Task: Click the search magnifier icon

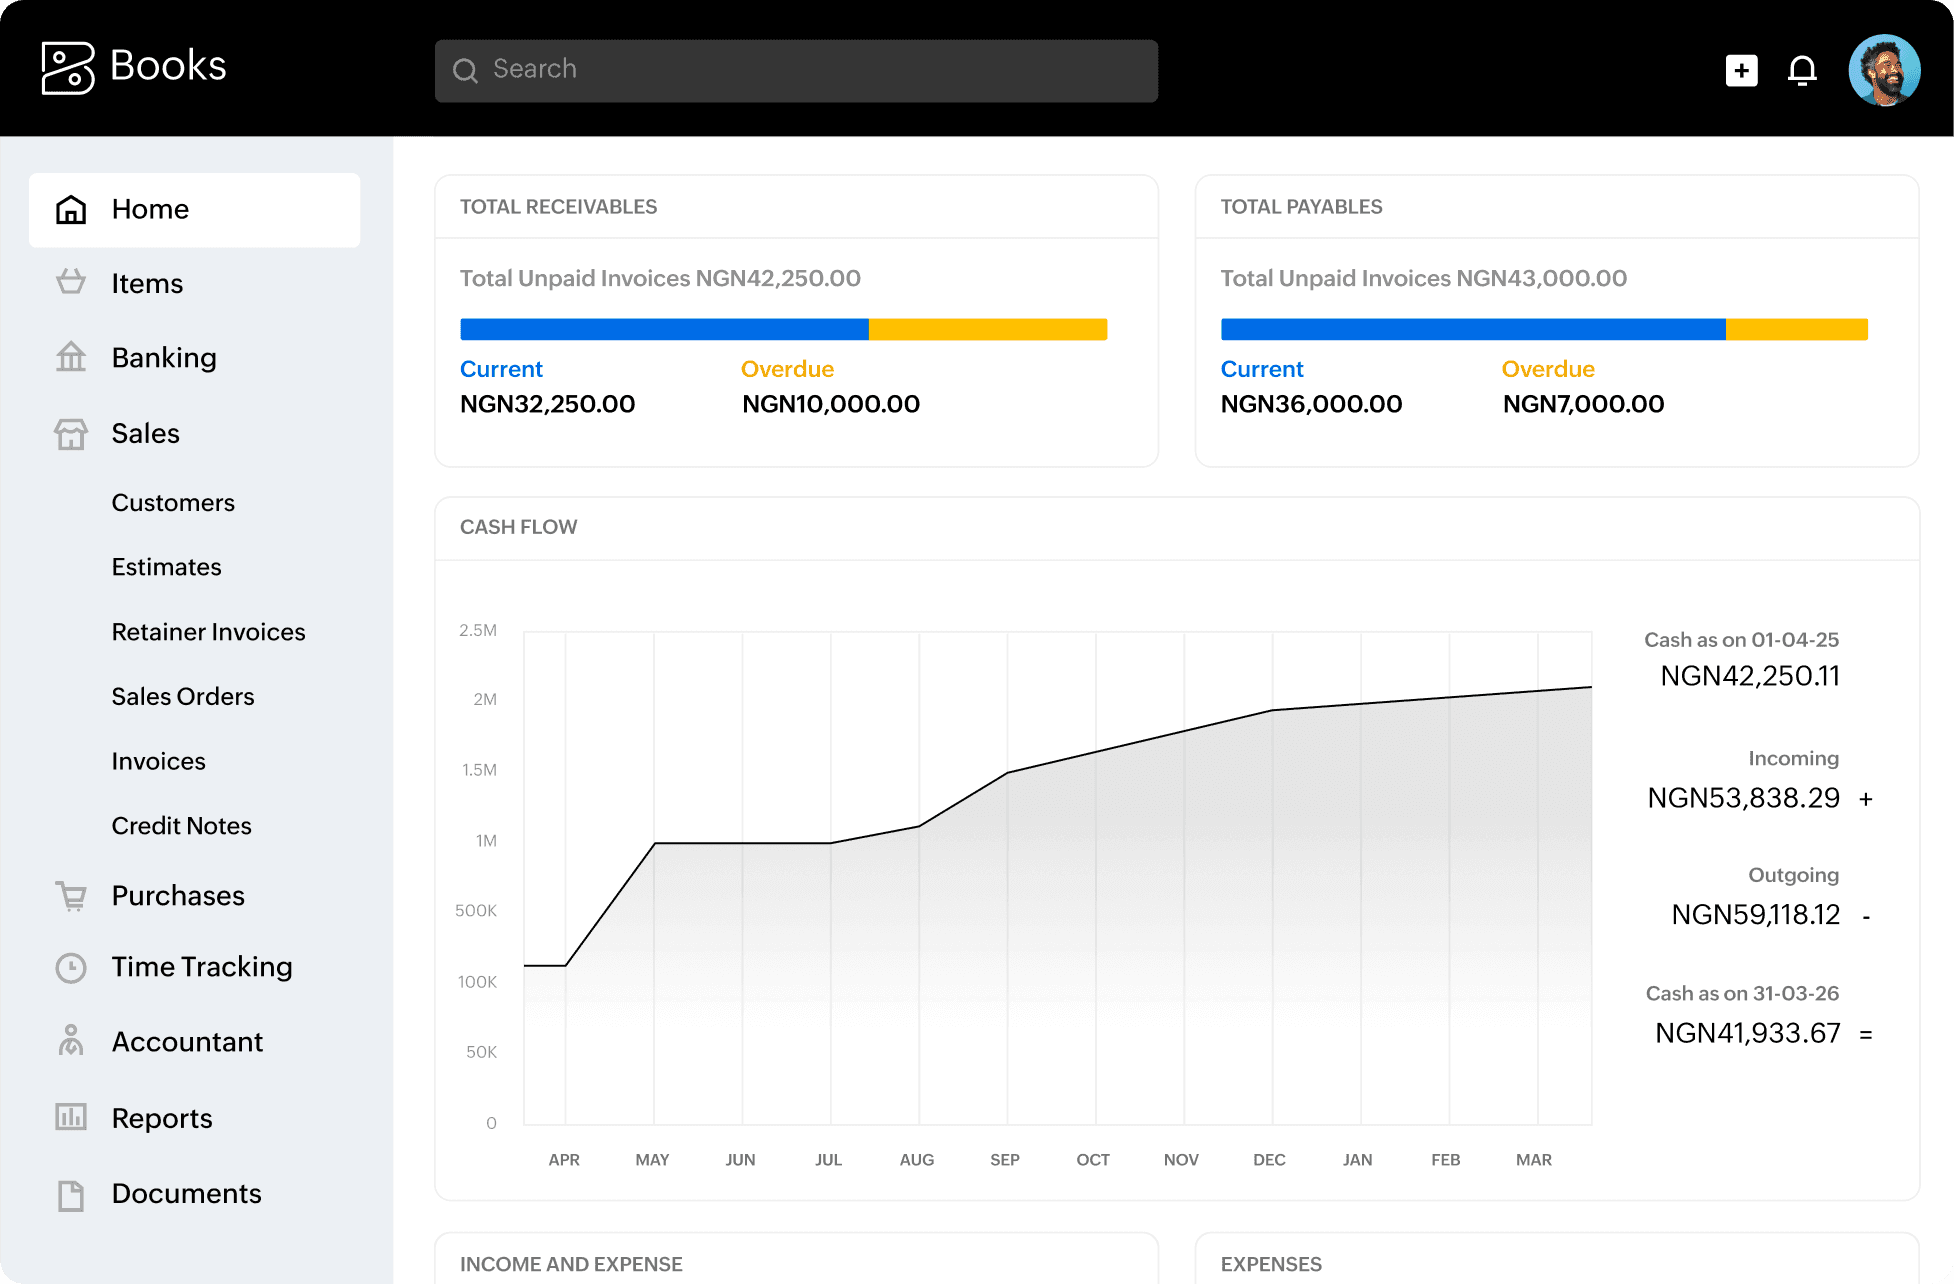Action: pos(465,70)
